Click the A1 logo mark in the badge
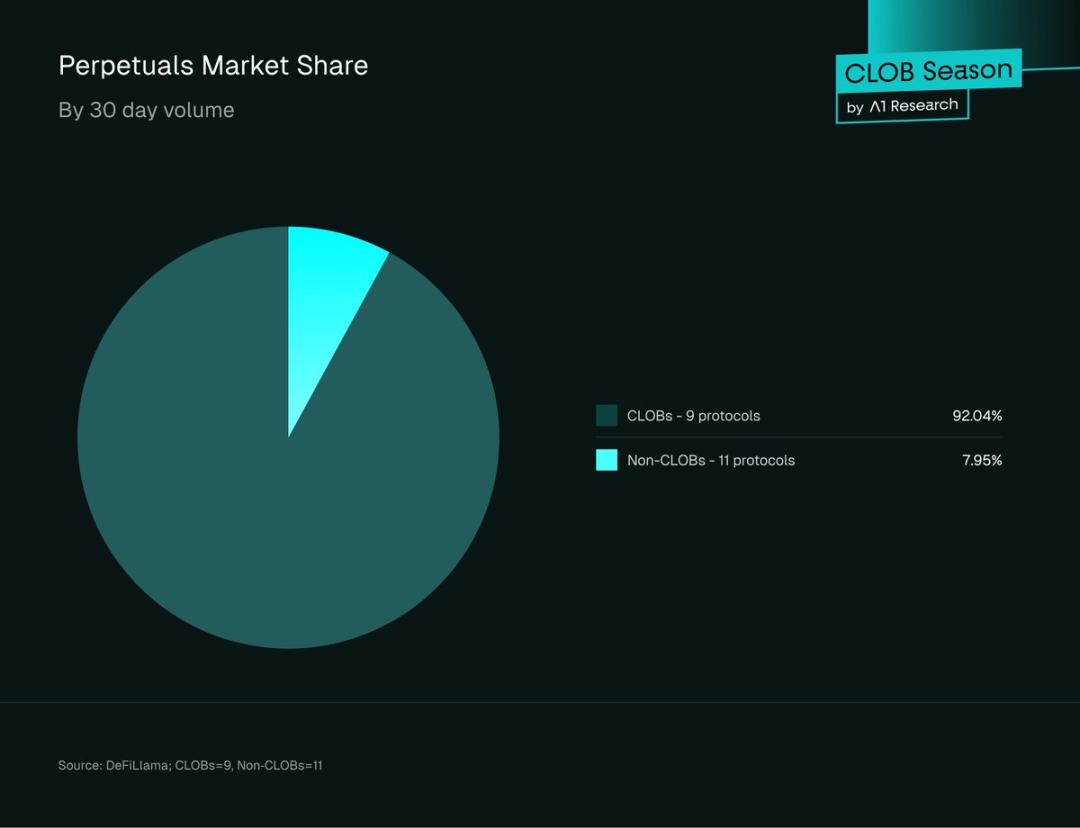This screenshot has width=1080, height=828. [877, 106]
